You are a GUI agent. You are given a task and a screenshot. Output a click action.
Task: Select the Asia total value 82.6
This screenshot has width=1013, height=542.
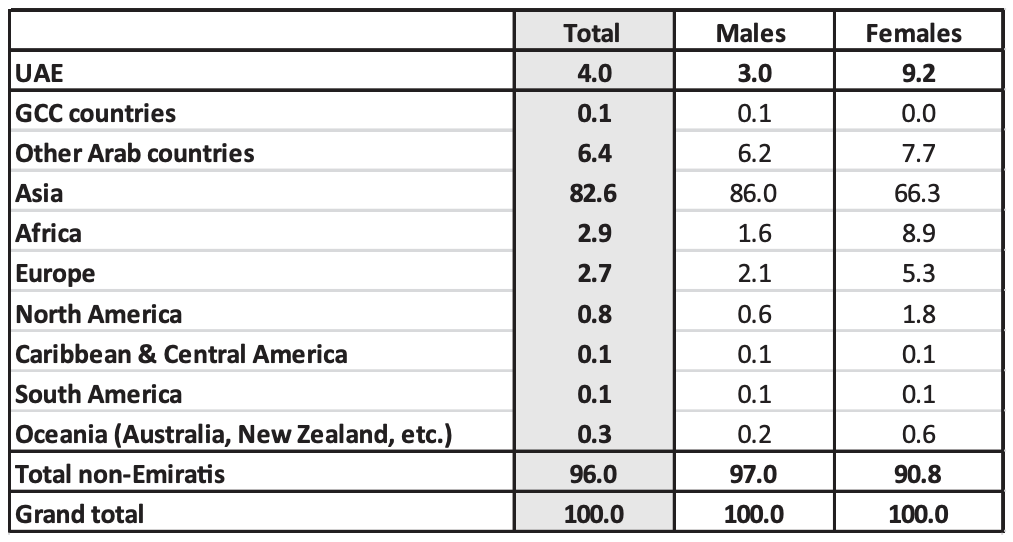(x=593, y=193)
